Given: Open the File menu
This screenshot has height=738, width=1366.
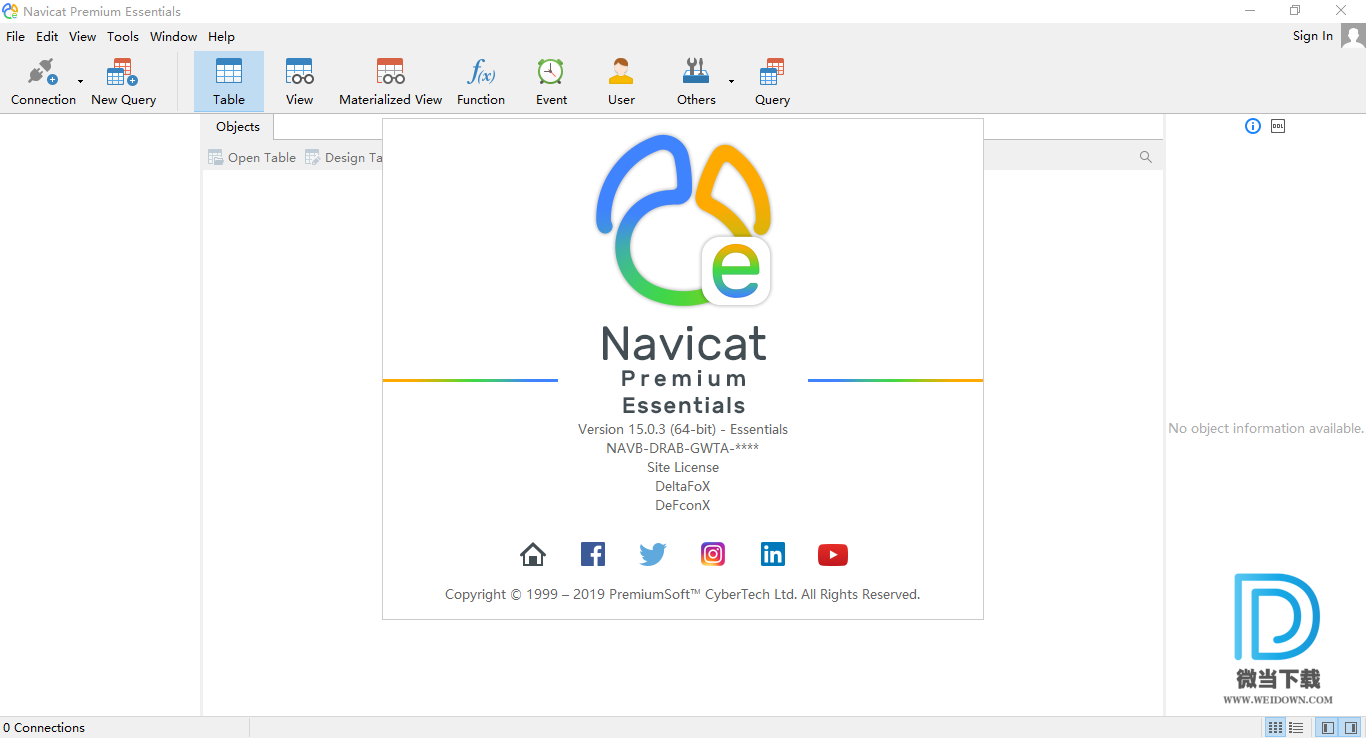Looking at the screenshot, I should click(15, 36).
